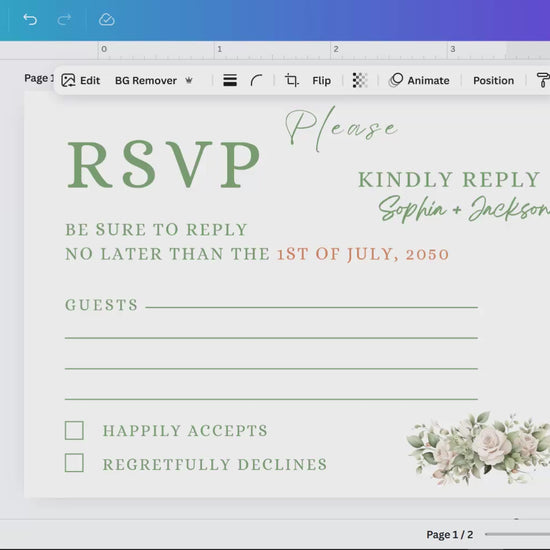Open the BG Remover tool

(x=146, y=81)
